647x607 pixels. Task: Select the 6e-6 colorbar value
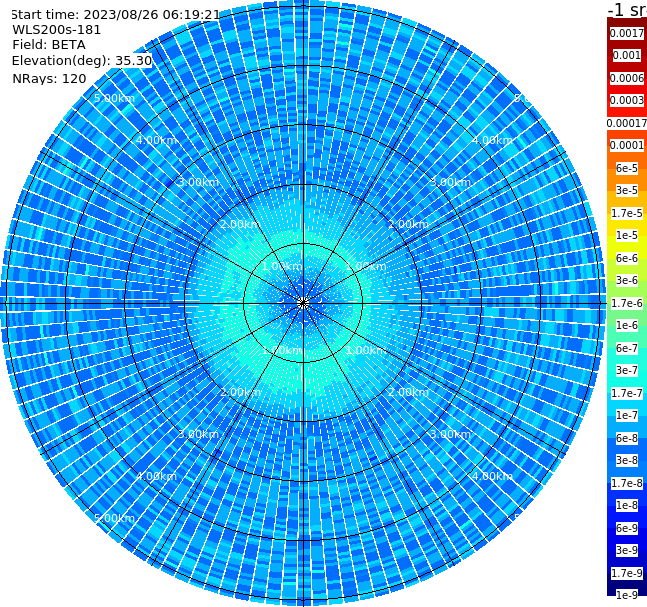(627, 258)
